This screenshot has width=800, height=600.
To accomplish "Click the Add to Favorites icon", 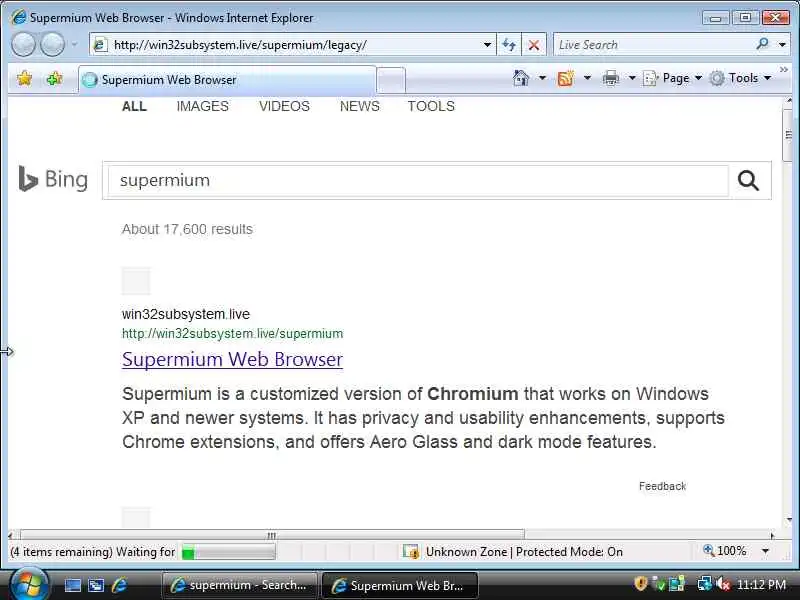I will click(x=54, y=79).
